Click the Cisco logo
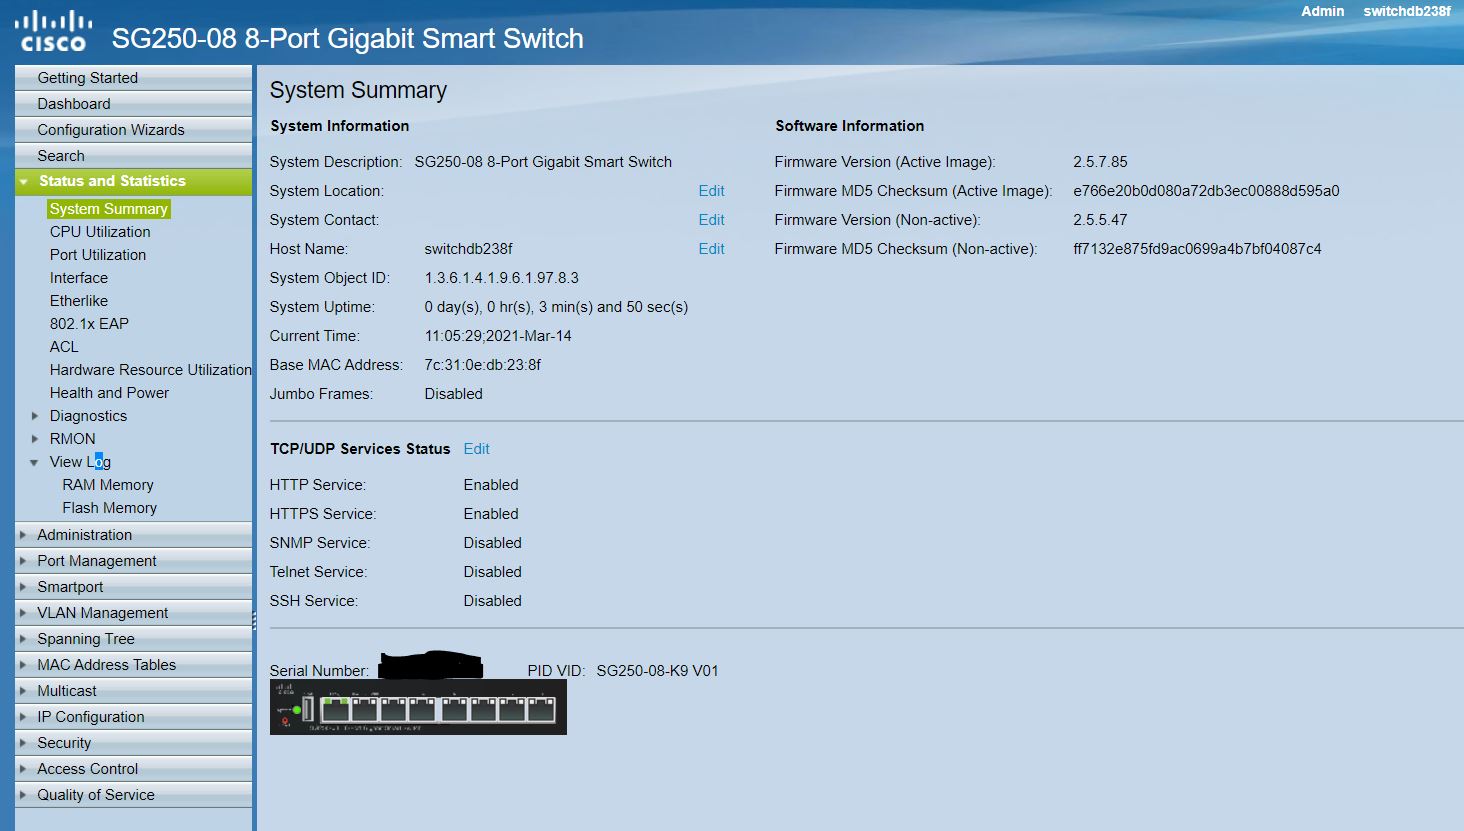Screen dimensions: 1464x831 (53, 31)
